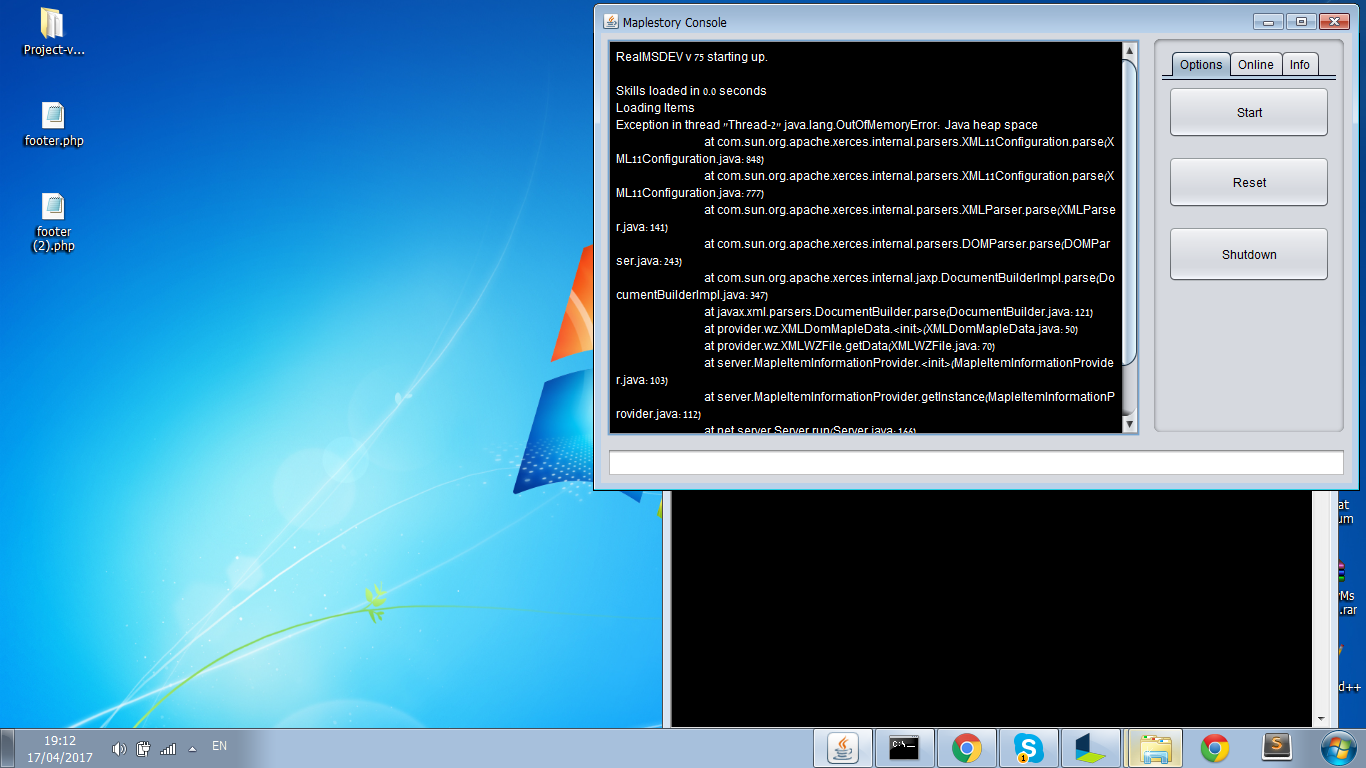Show hidden tray icons arrow

pyautogui.click(x=193, y=748)
